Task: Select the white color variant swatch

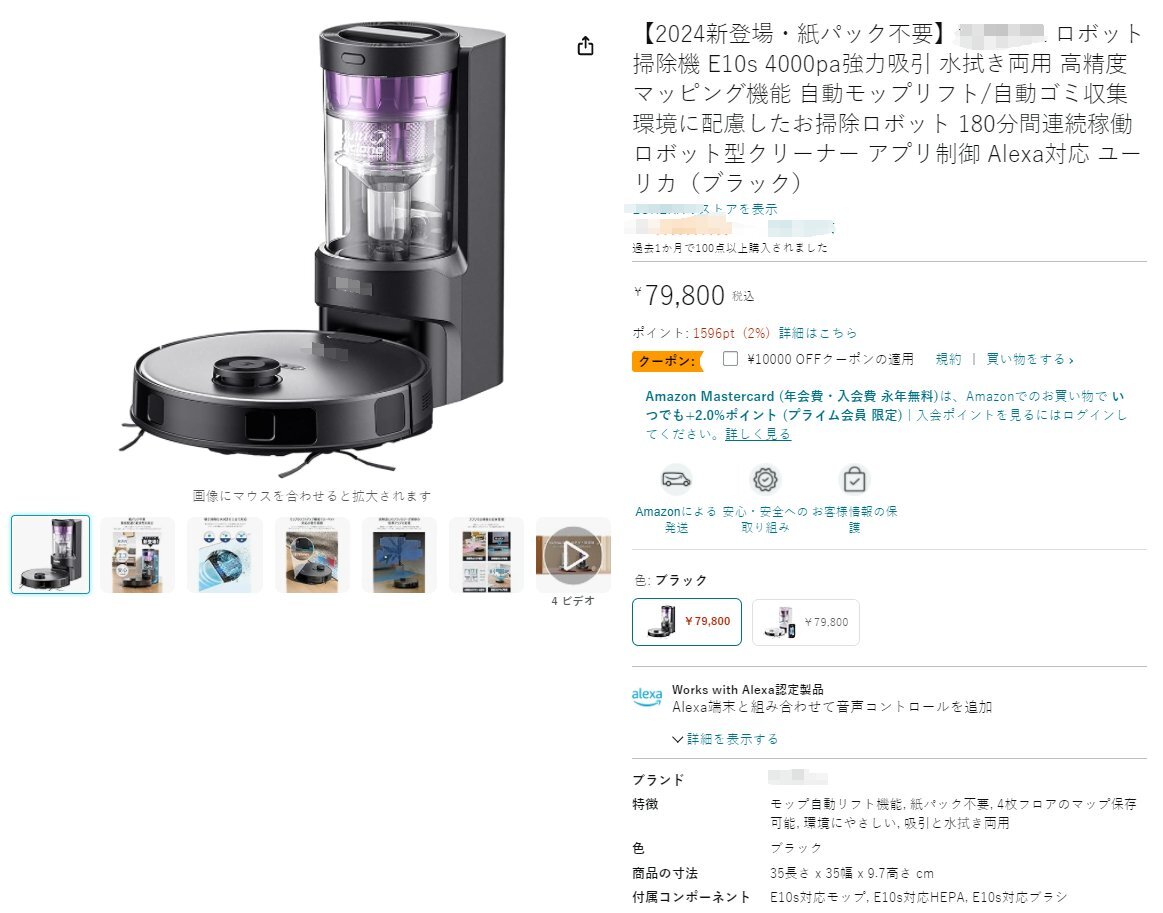Action: point(805,622)
